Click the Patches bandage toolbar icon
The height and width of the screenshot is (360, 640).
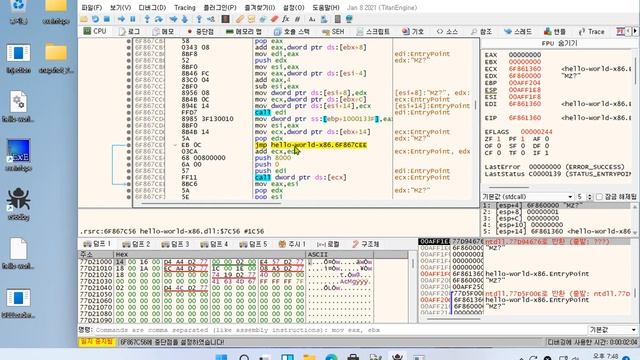[240, 19]
